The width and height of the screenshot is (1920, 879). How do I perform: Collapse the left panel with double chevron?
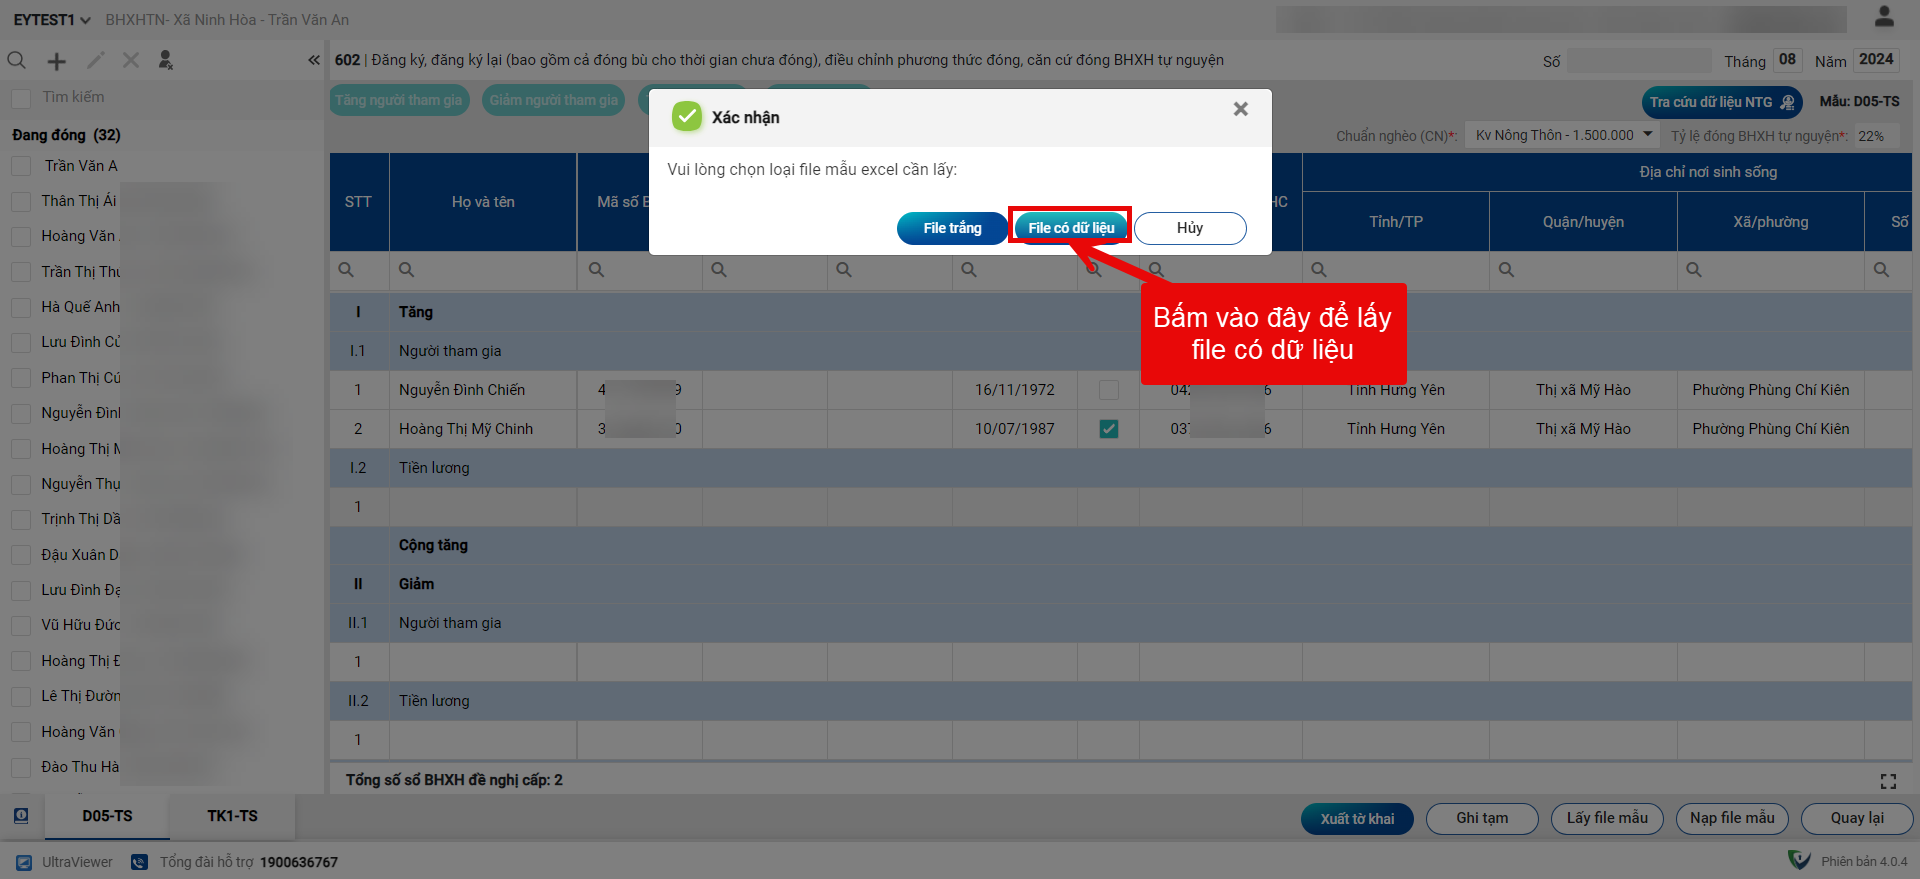[314, 61]
